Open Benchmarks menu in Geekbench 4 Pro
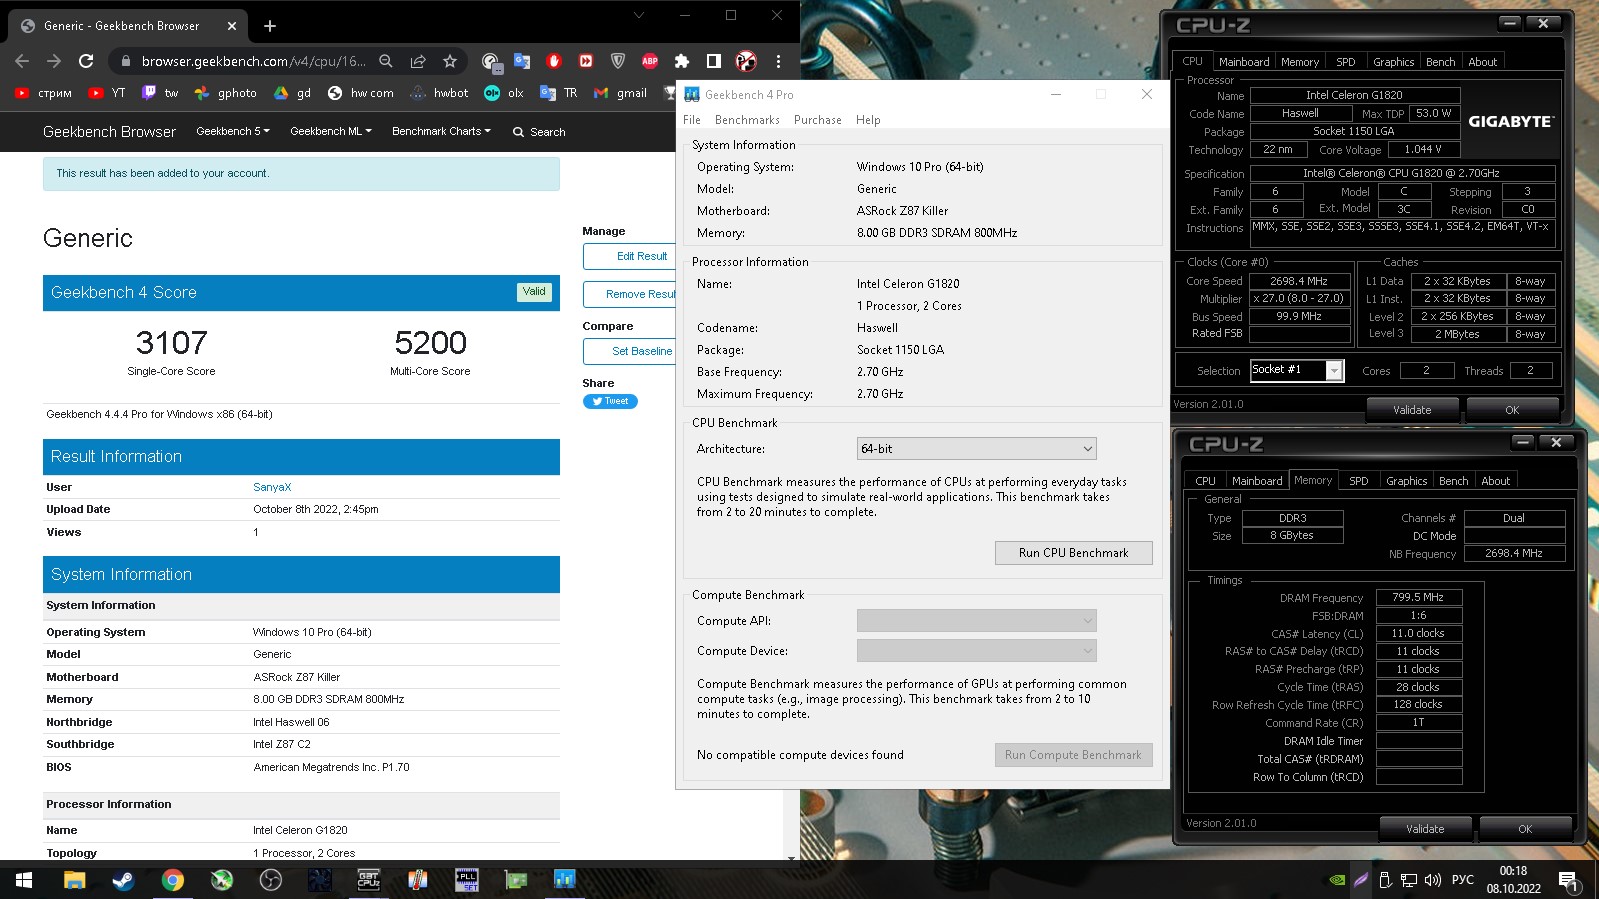1599x899 pixels. [x=747, y=120]
